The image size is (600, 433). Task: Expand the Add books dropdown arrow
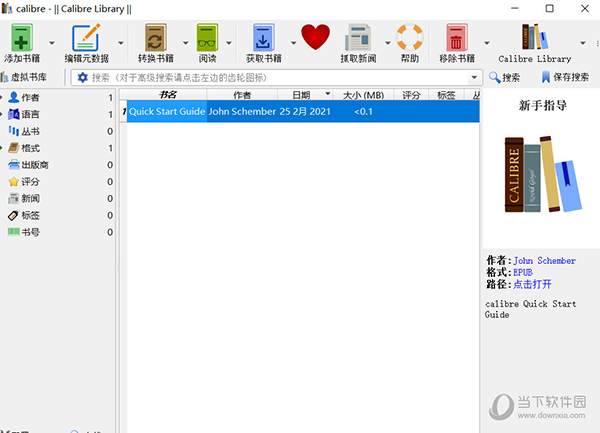[52, 43]
